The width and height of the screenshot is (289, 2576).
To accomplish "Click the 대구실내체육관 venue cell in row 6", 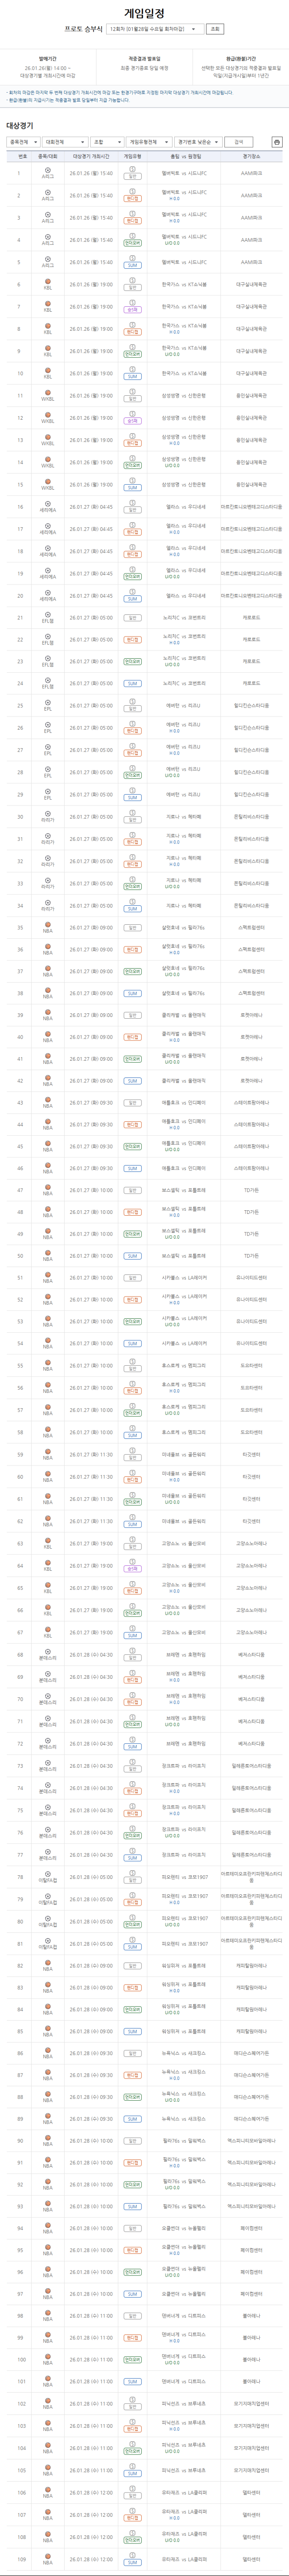I will [251, 285].
